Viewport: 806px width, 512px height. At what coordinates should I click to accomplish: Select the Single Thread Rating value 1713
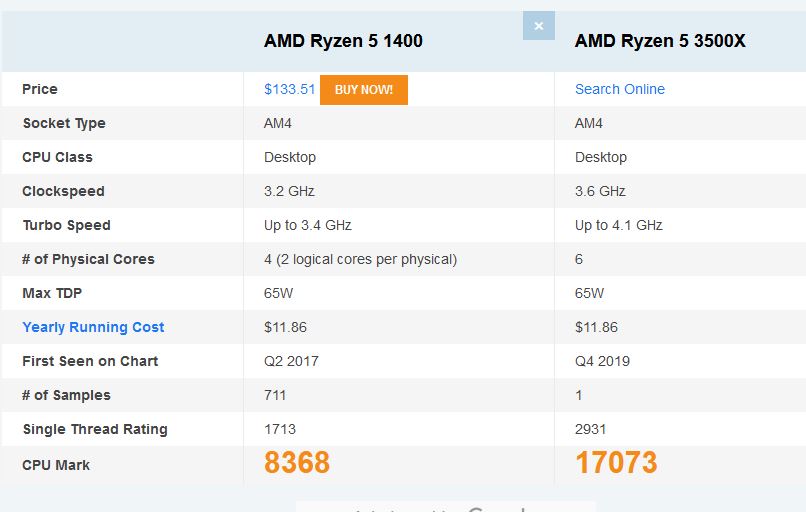[280, 429]
